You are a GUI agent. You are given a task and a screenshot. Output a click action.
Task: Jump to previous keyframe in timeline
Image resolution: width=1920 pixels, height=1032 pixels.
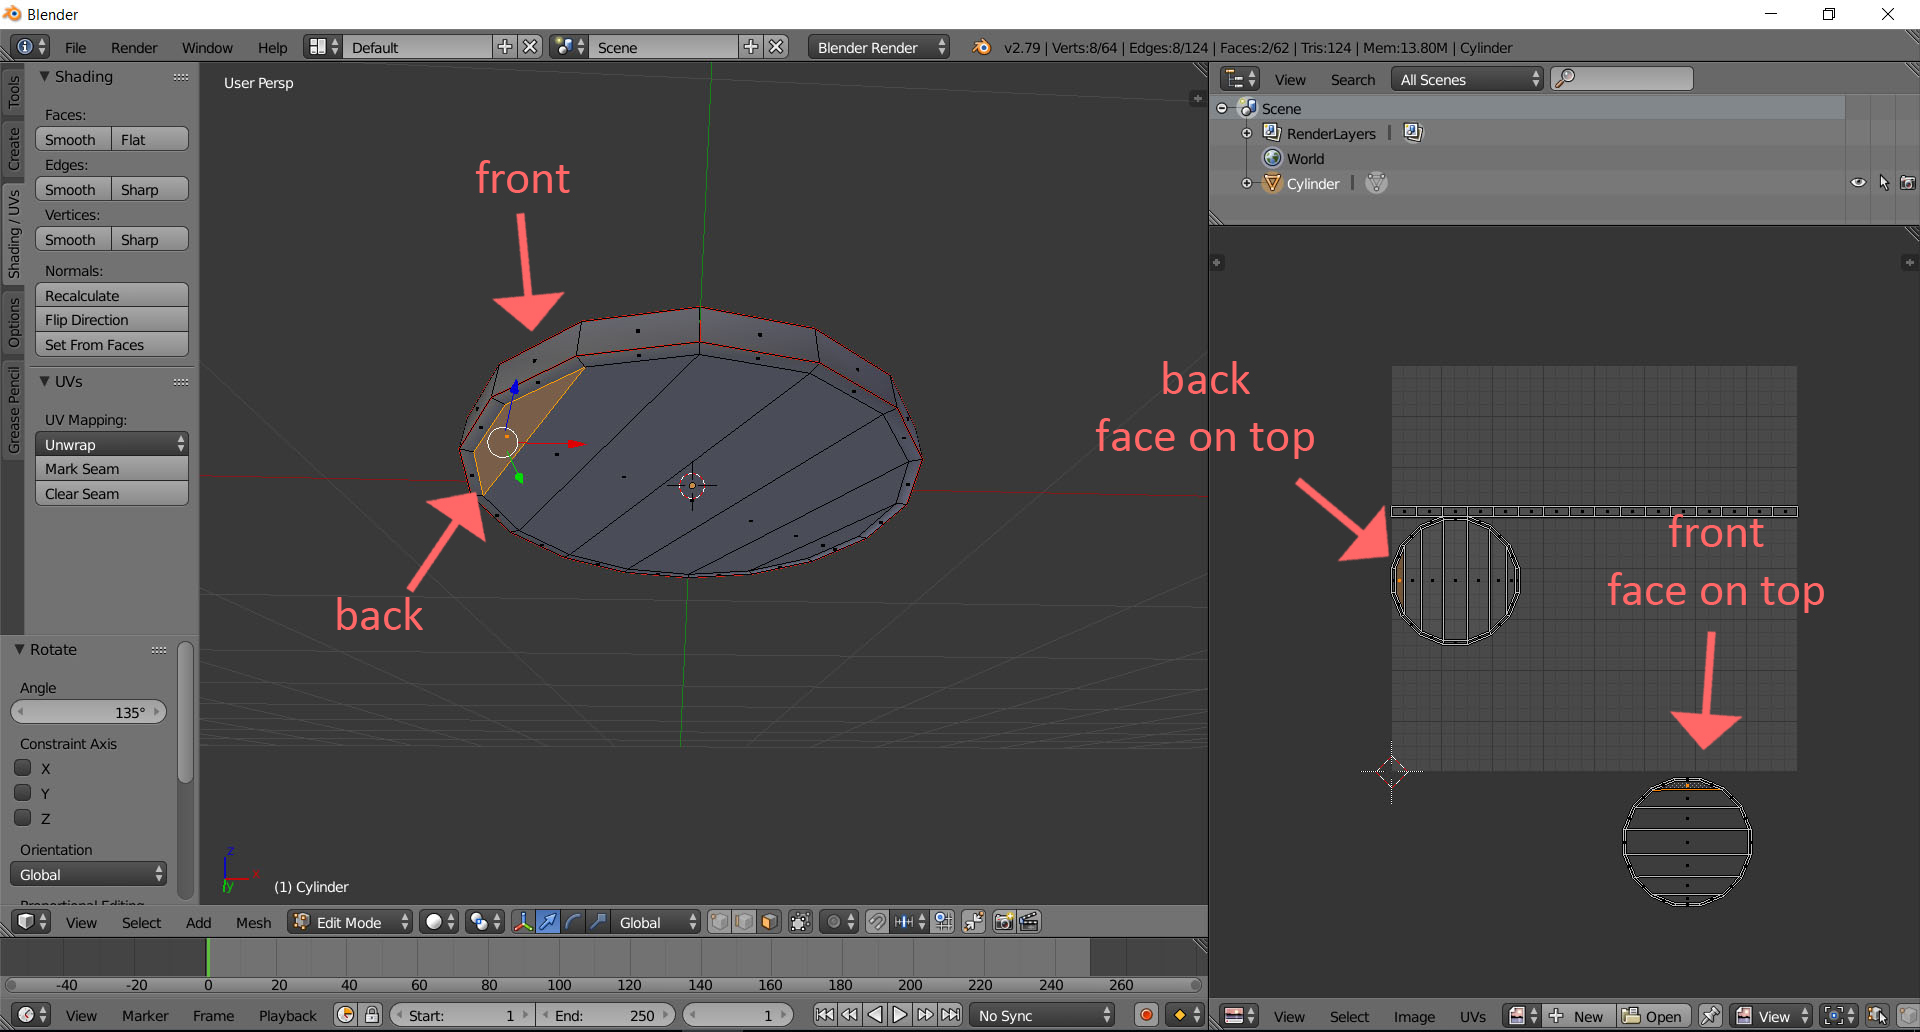[850, 1015]
